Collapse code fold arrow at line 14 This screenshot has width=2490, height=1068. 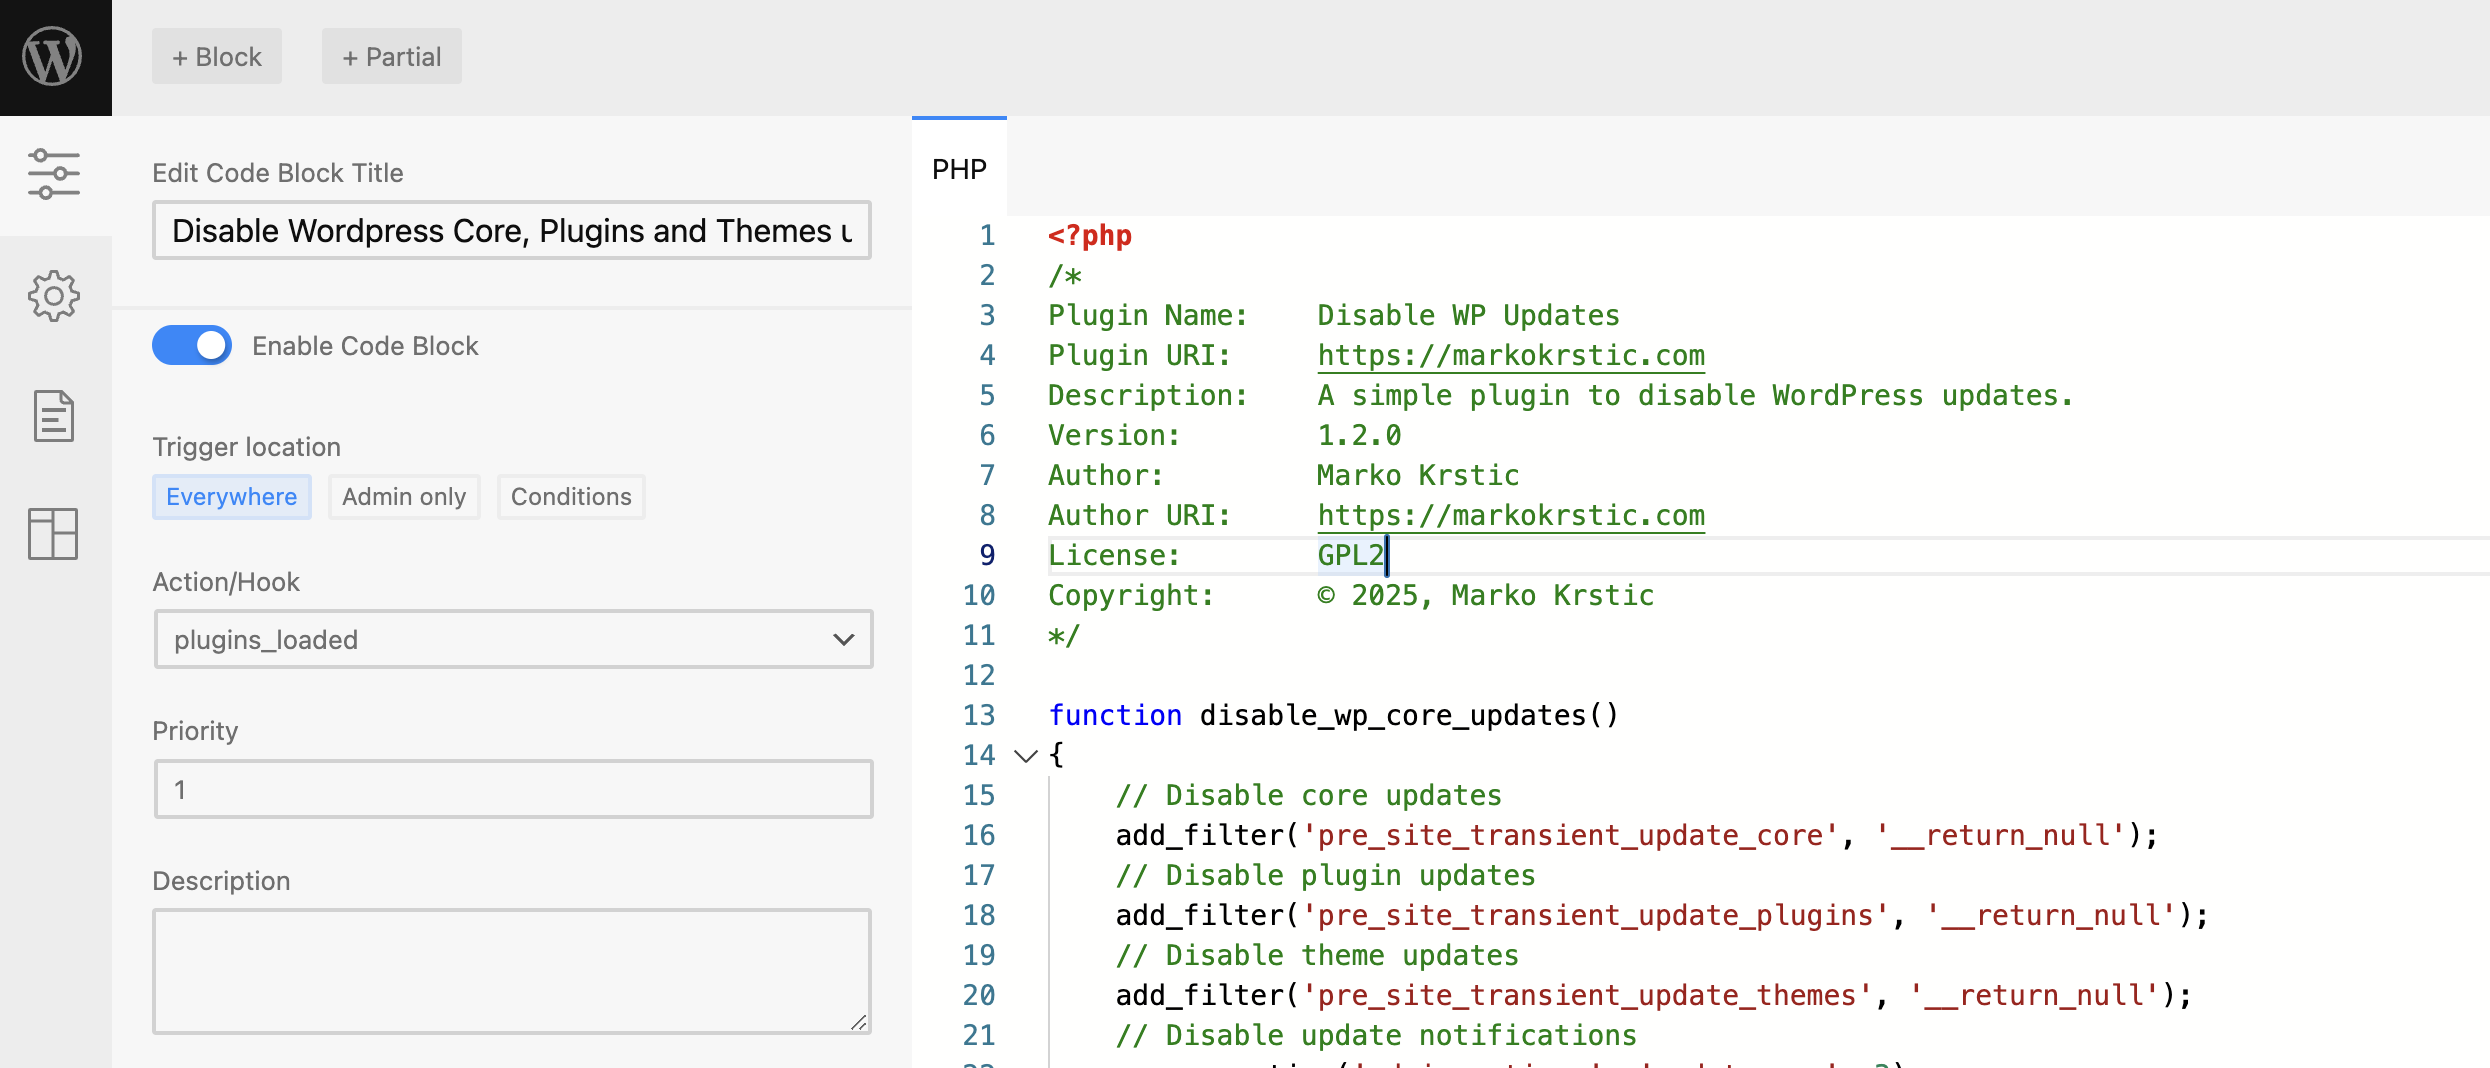(1026, 756)
